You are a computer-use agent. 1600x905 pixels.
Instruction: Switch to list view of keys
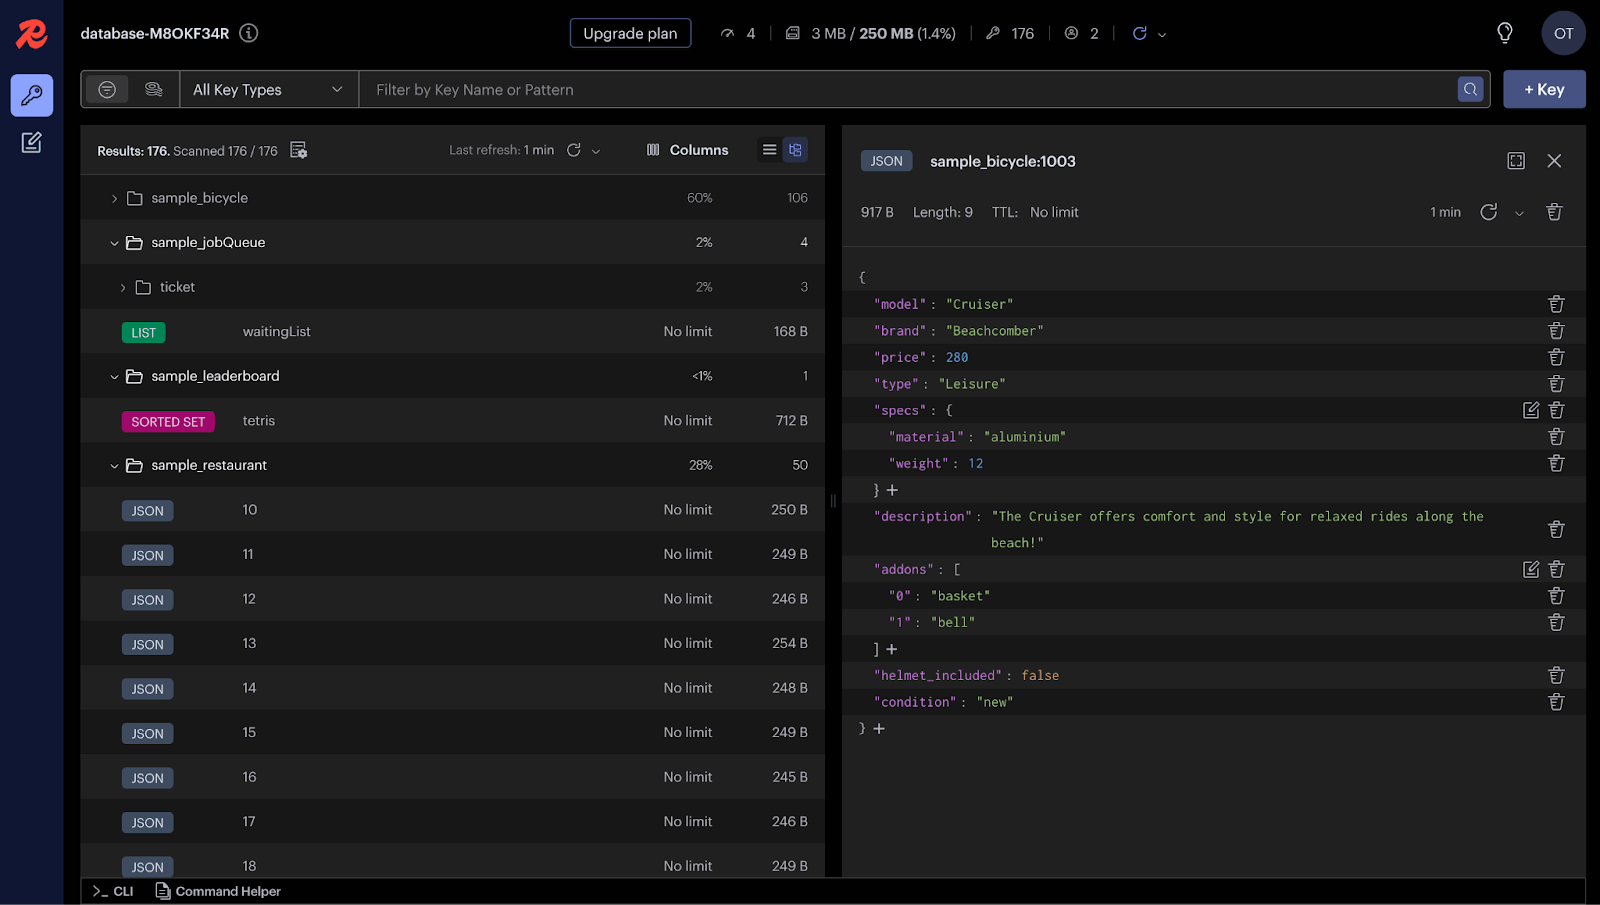click(769, 150)
